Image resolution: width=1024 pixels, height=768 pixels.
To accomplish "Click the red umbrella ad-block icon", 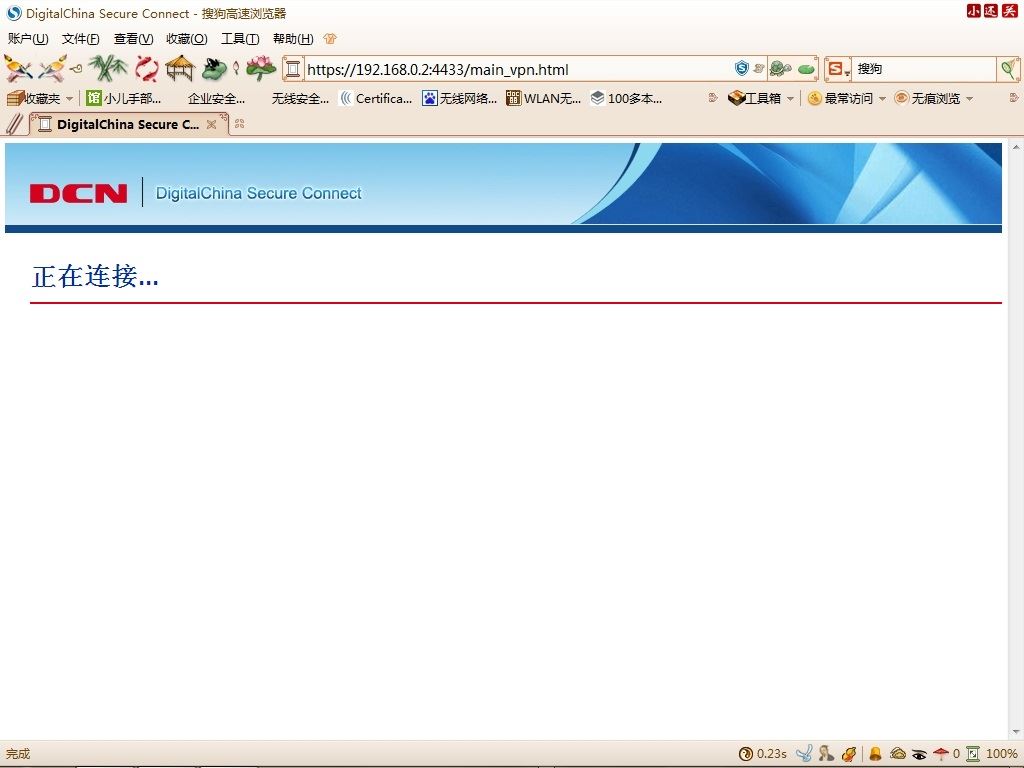I will tap(940, 754).
